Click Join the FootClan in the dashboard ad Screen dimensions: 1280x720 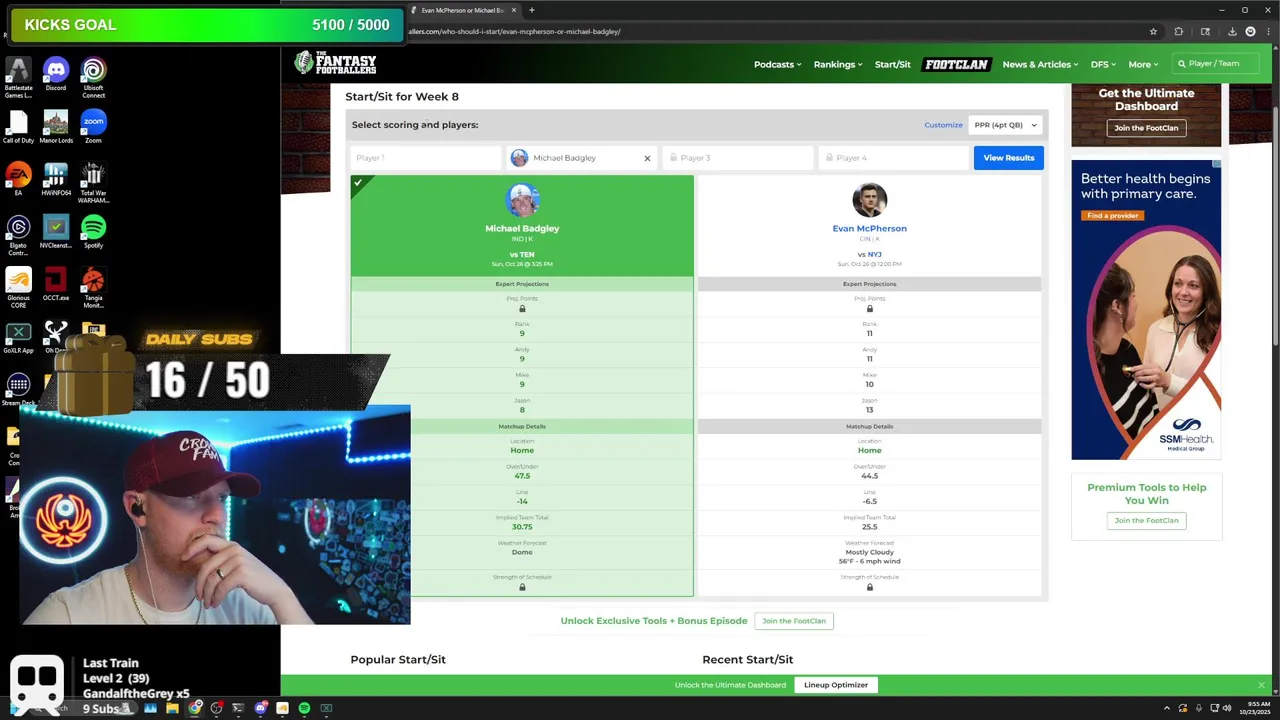1146,128
